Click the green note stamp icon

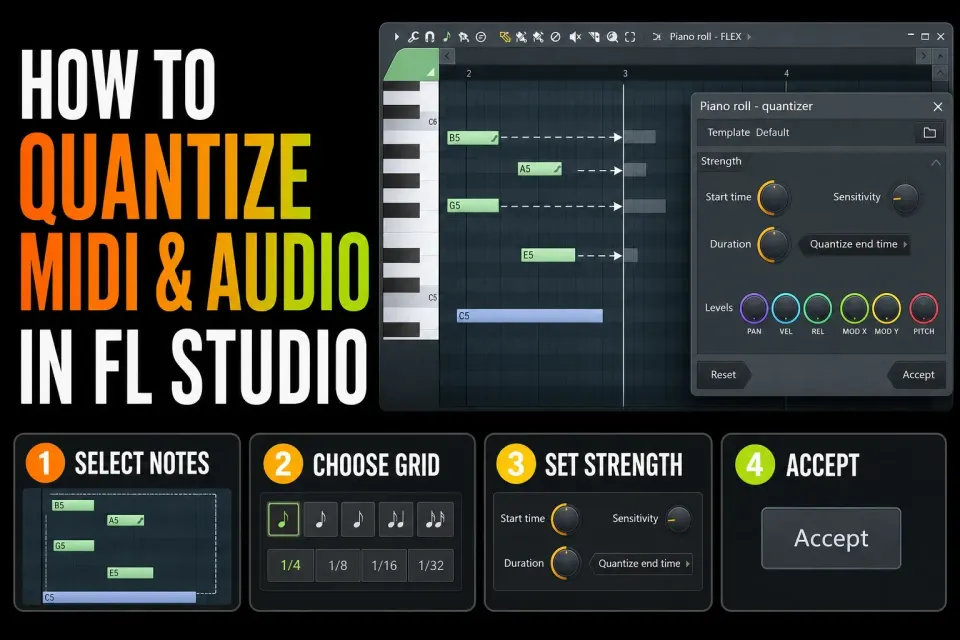click(x=446, y=37)
